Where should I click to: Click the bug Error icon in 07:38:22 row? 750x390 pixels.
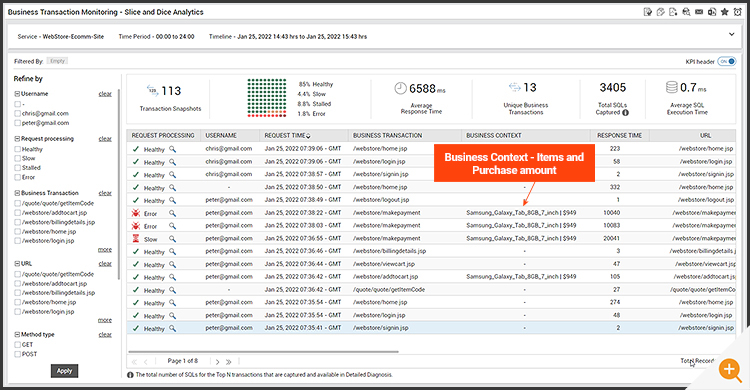pyautogui.click(x=136, y=213)
